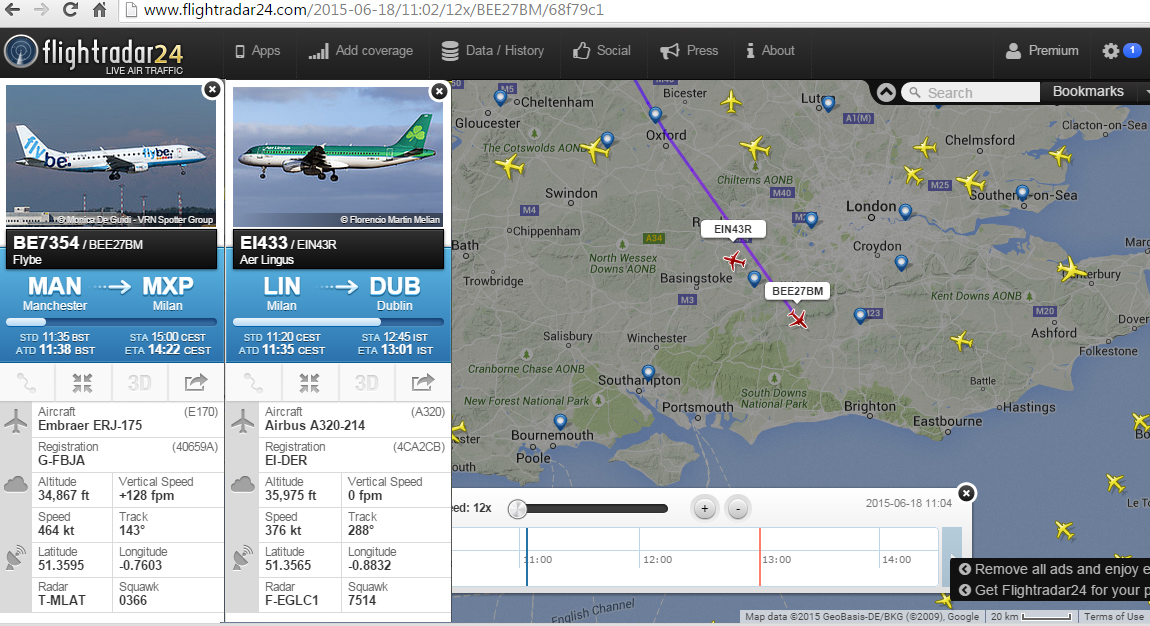The width and height of the screenshot is (1150, 626).
Task: Toggle 3D view for EI433 flight
Action: pos(366,383)
